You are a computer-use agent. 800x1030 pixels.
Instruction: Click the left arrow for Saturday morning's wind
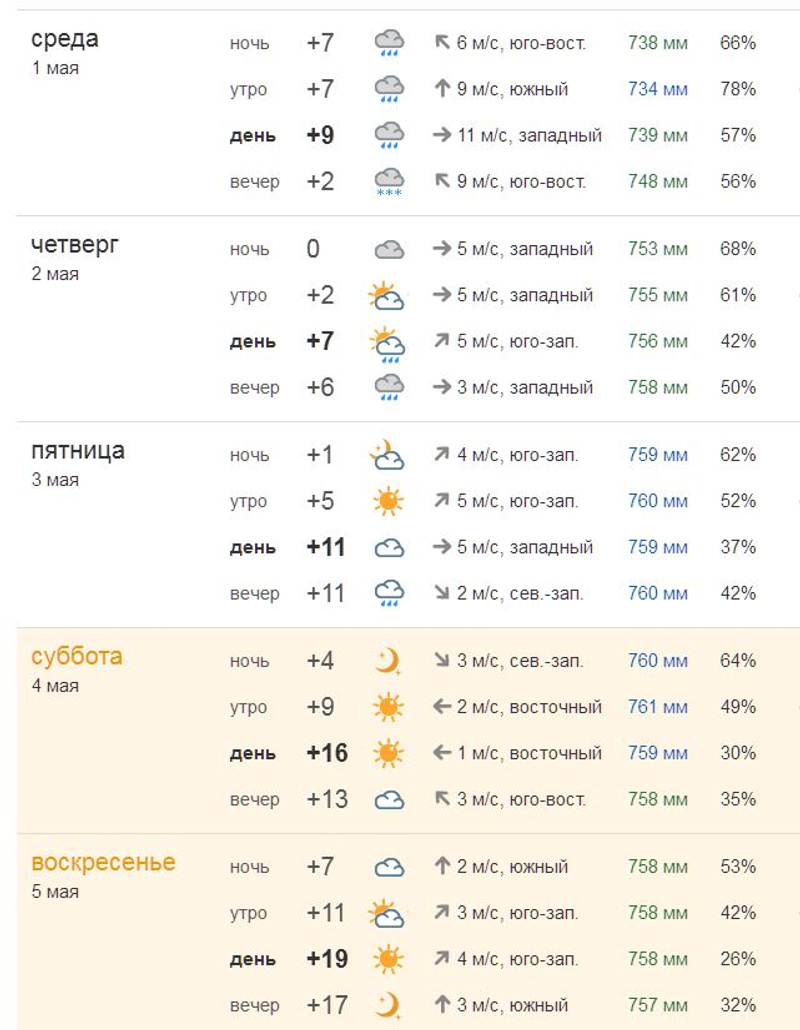[441, 707]
